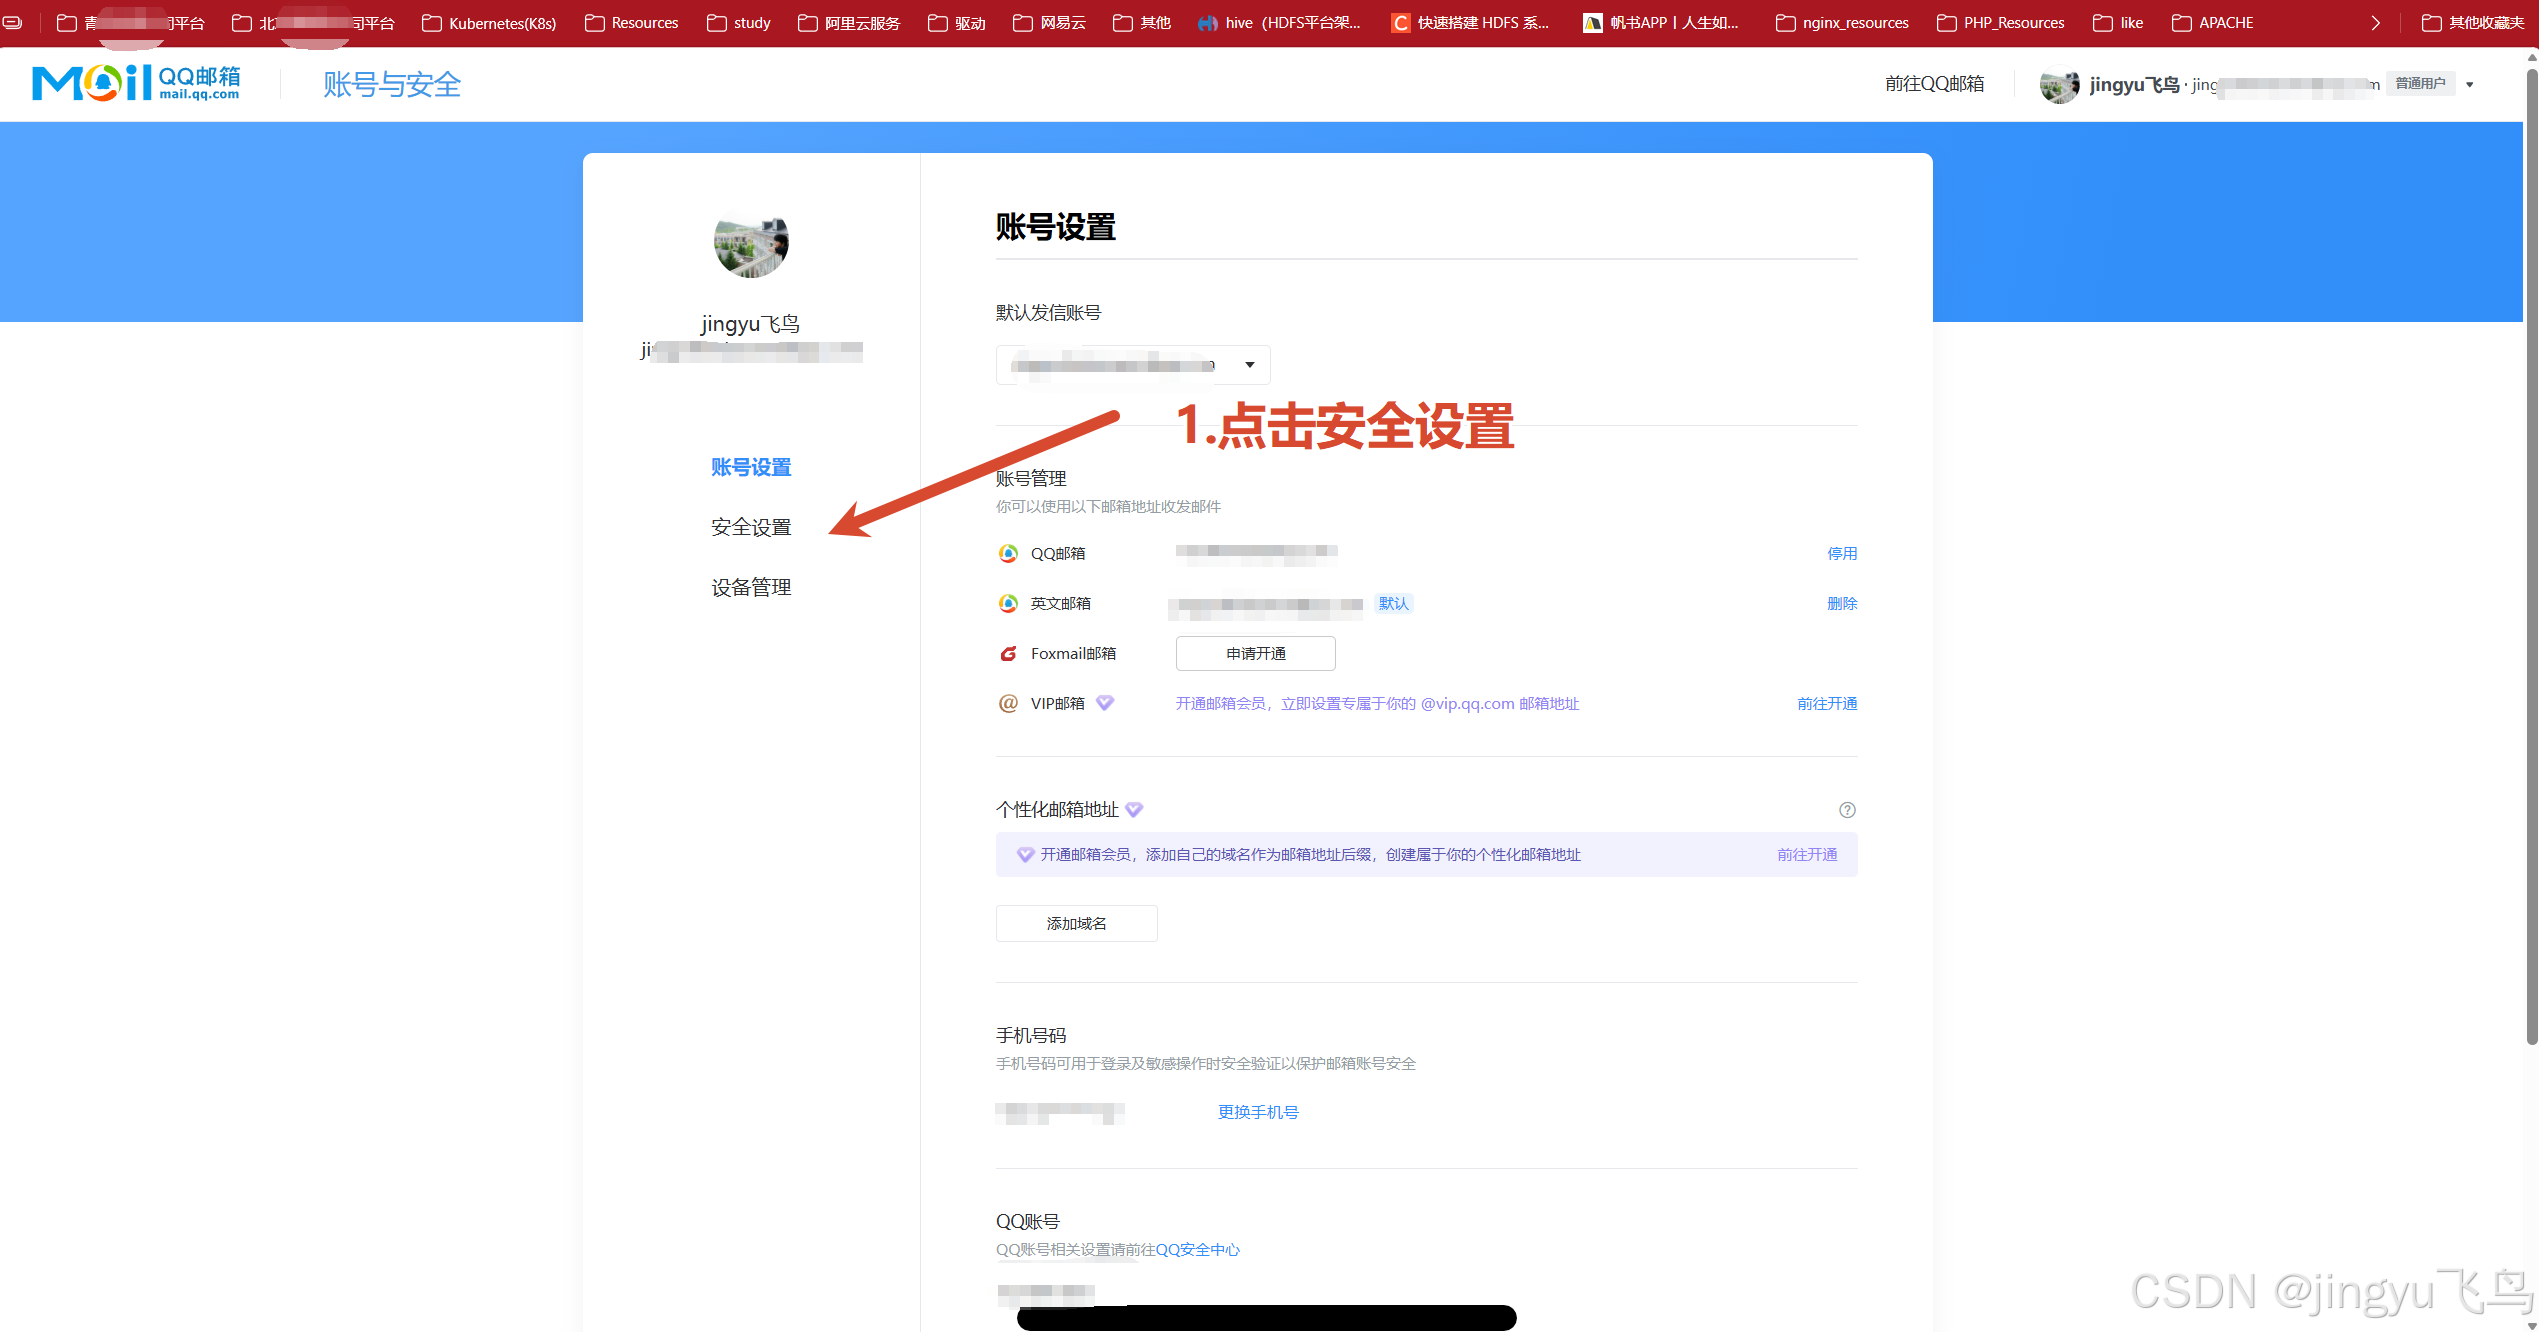Select 安全设置 in the sidebar
Image resolution: width=2539 pixels, height=1332 pixels.
point(751,527)
